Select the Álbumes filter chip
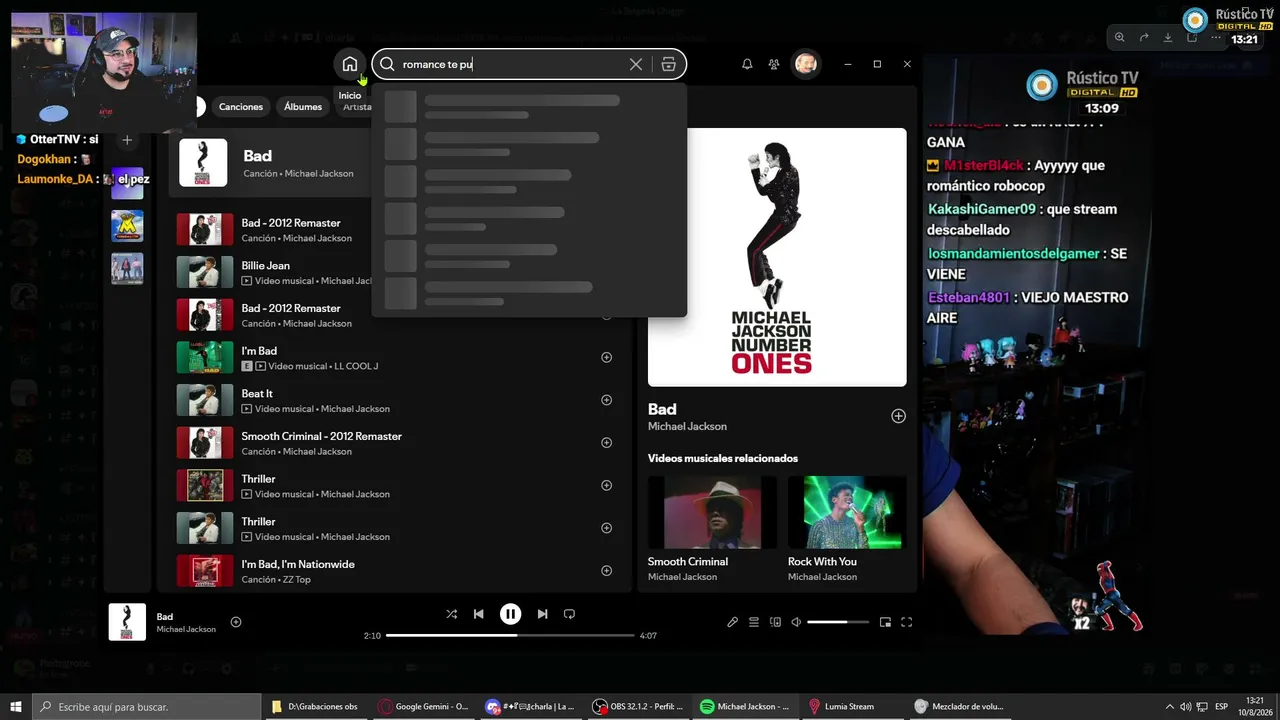This screenshot has height=720, width=1280. 303,107
